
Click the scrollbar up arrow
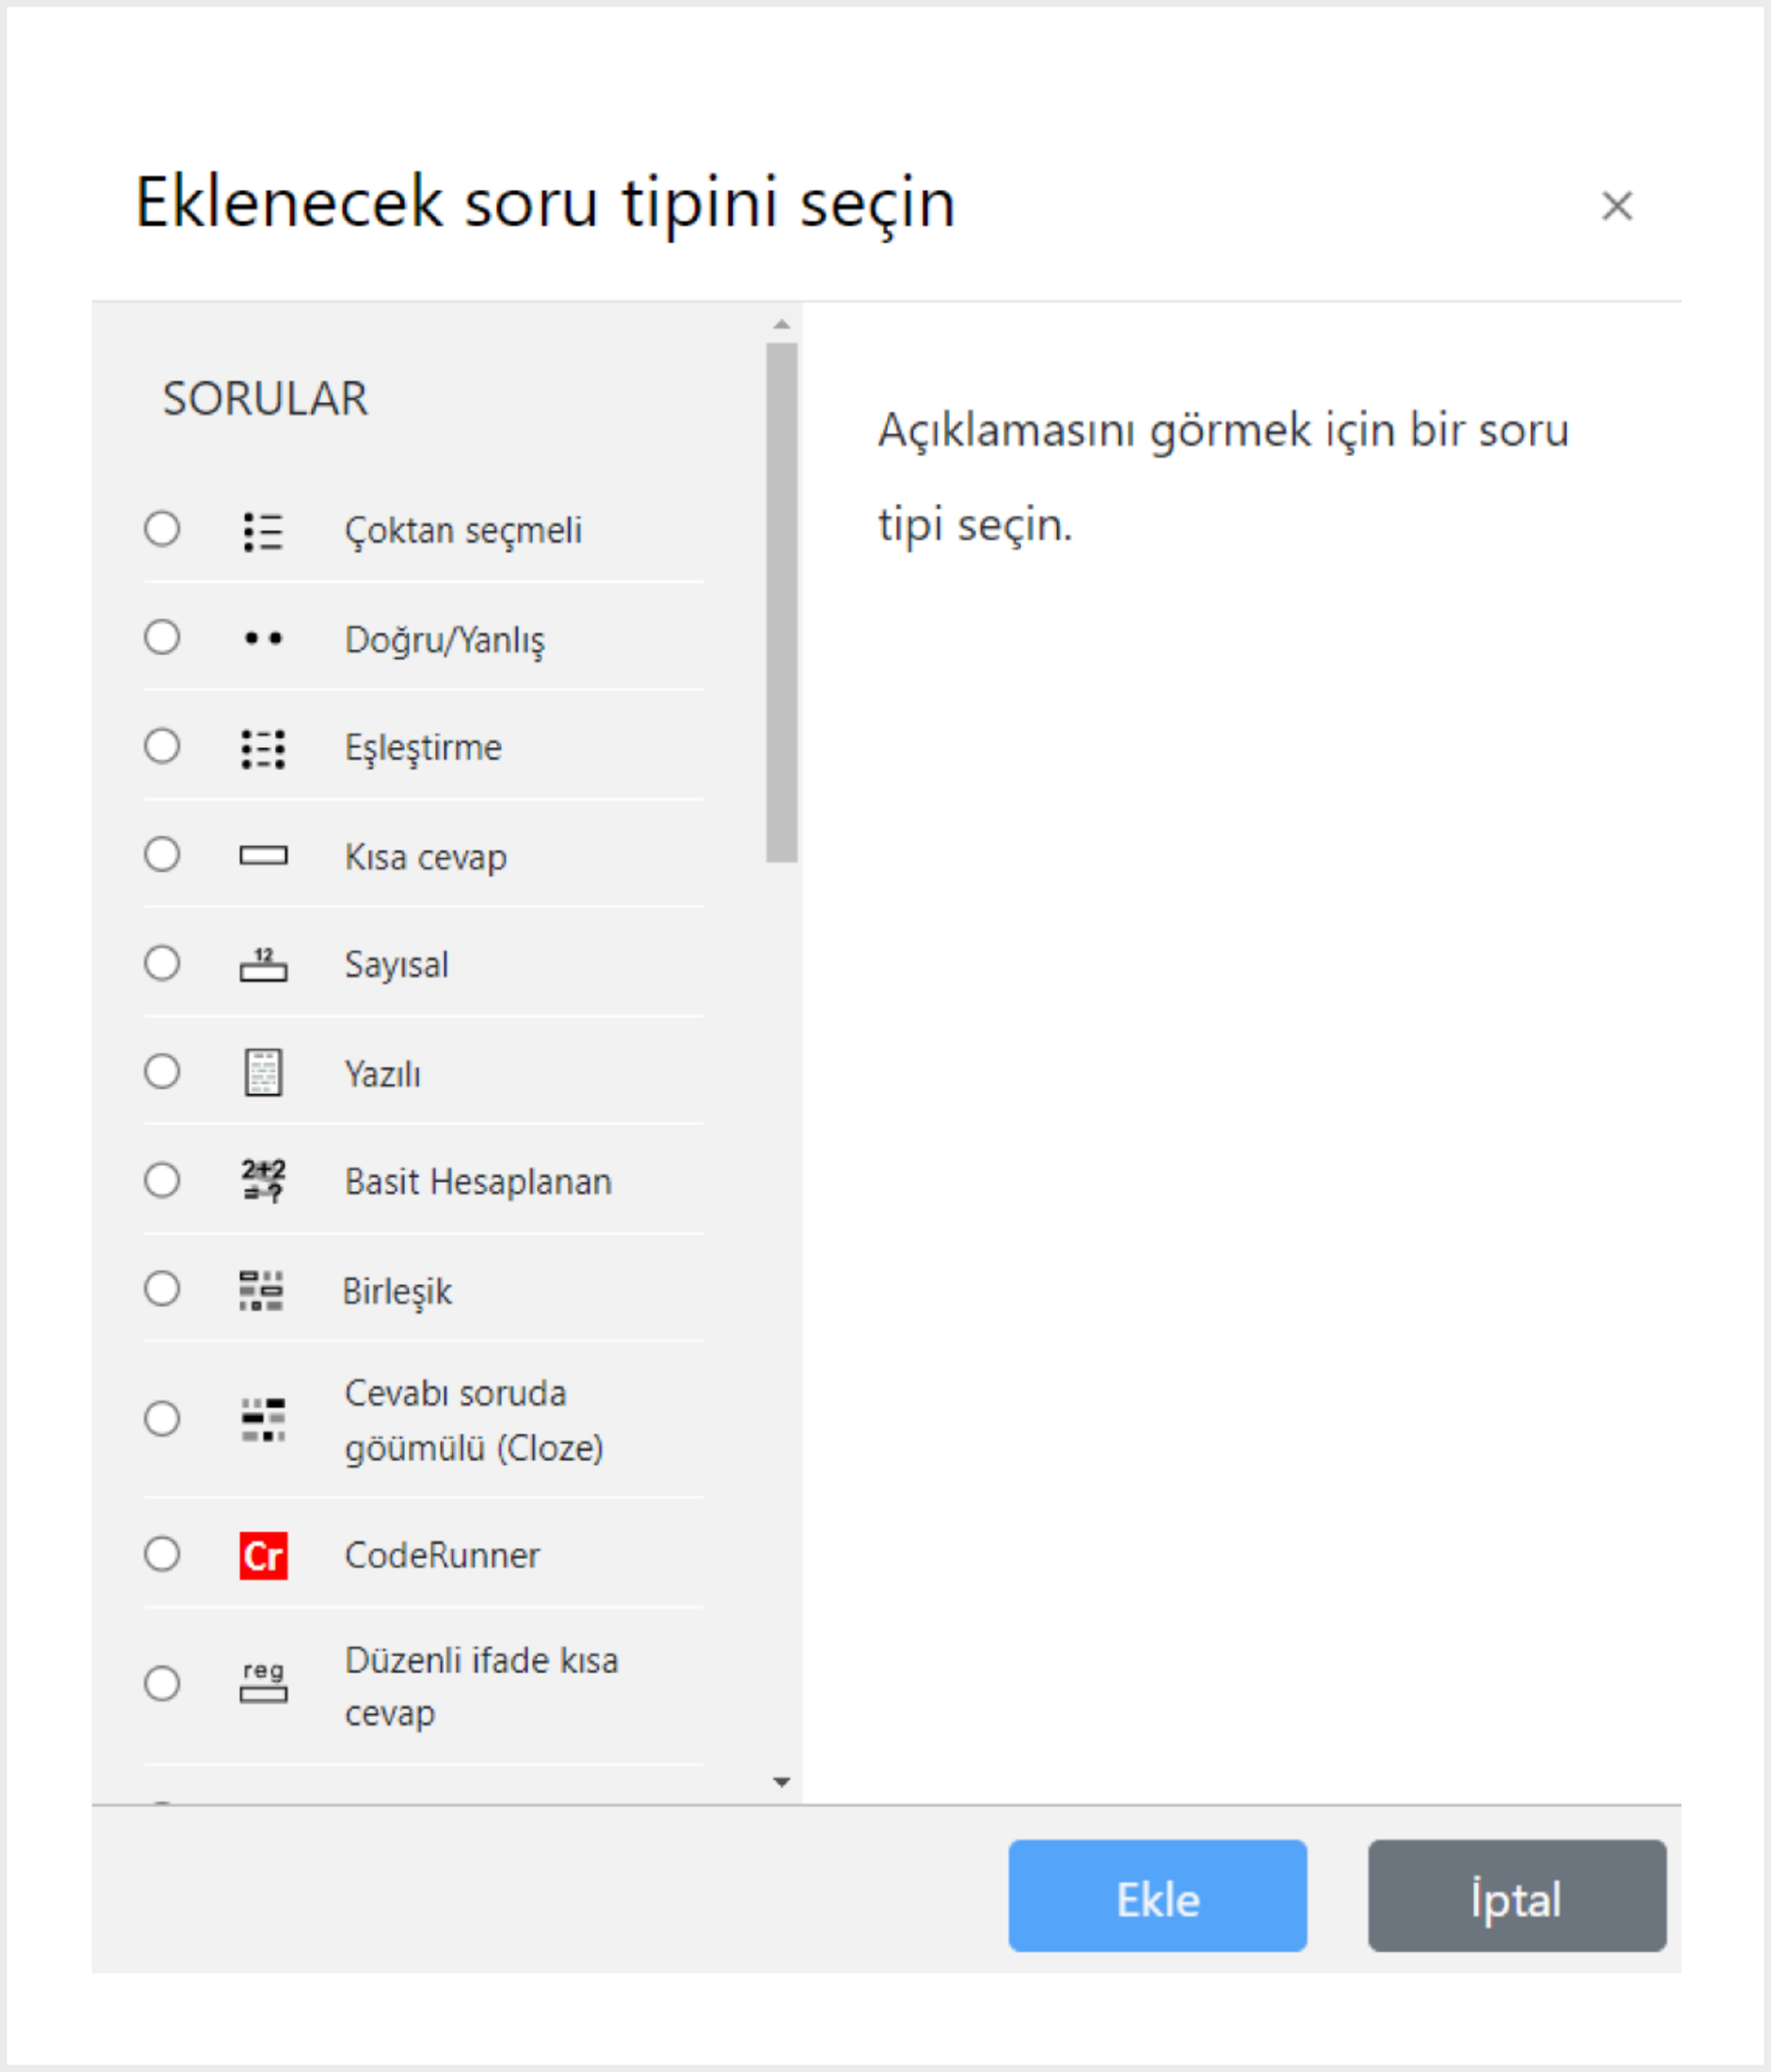(782, 324)
